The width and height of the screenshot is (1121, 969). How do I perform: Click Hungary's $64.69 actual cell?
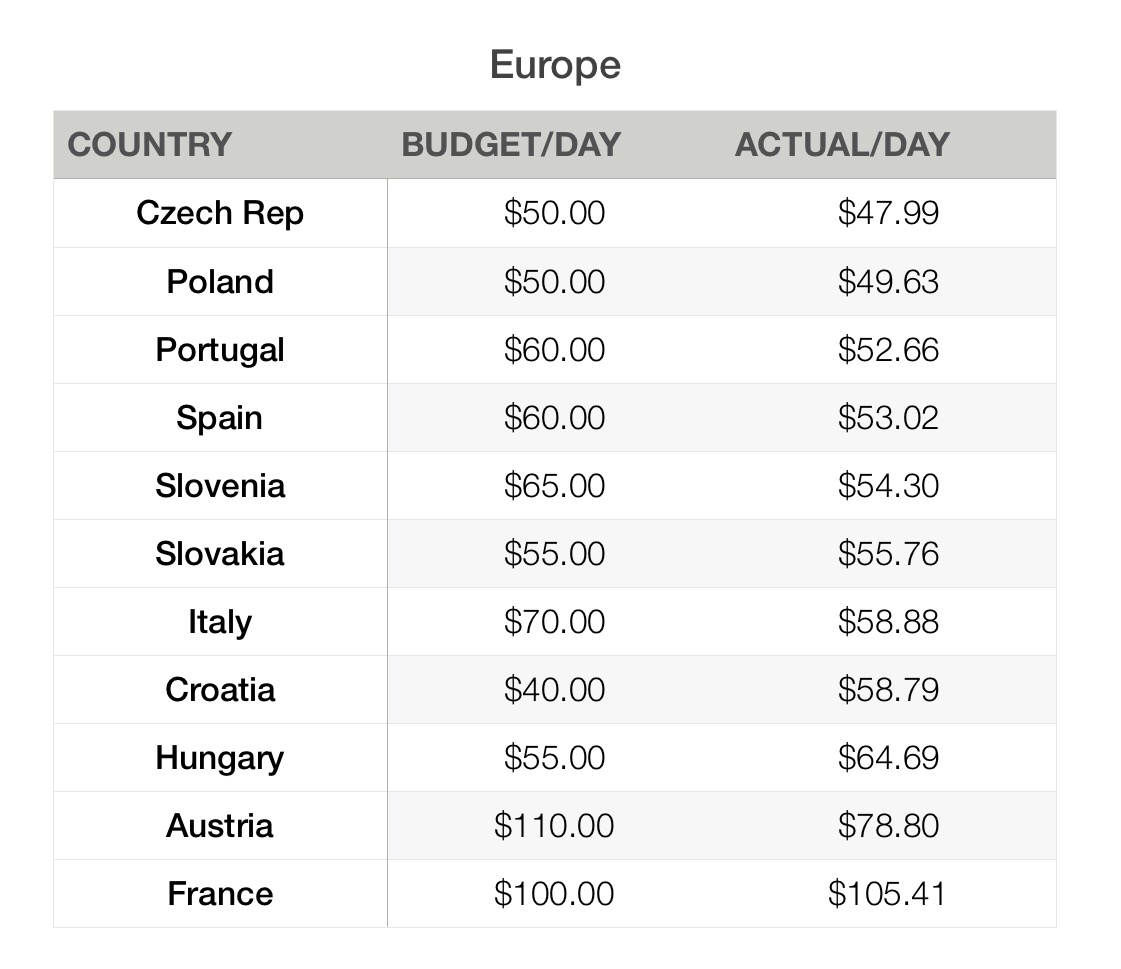click(888, 757)
